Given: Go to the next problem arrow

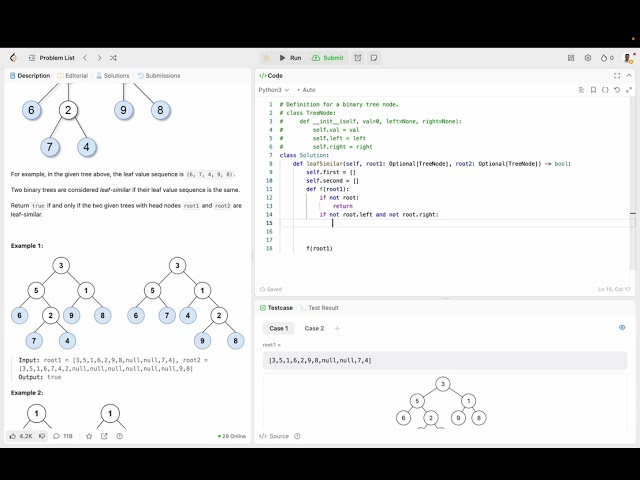Looking at the screenshot, I should 98,58.
